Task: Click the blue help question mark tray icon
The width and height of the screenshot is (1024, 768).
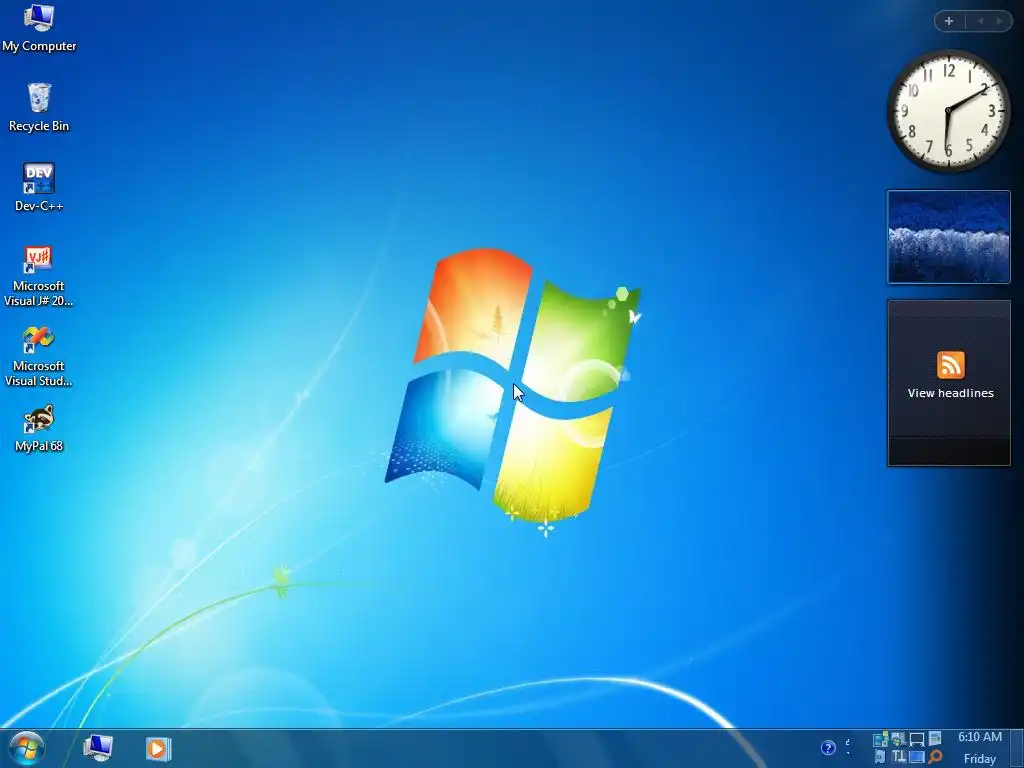Action: [828, 748]
